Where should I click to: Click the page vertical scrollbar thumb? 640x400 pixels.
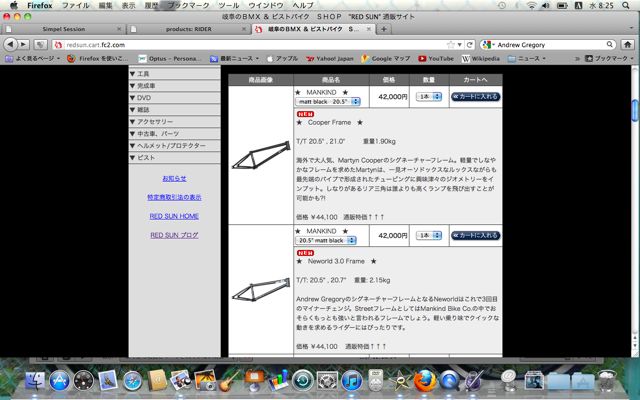(635, 110)
